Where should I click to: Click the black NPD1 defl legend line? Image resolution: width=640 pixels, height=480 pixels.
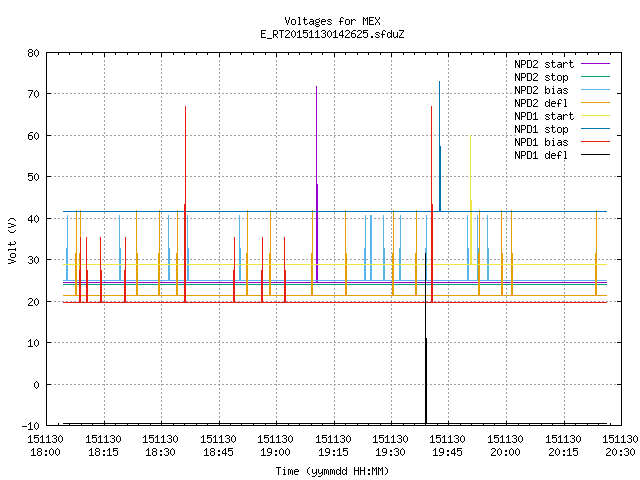595,155
